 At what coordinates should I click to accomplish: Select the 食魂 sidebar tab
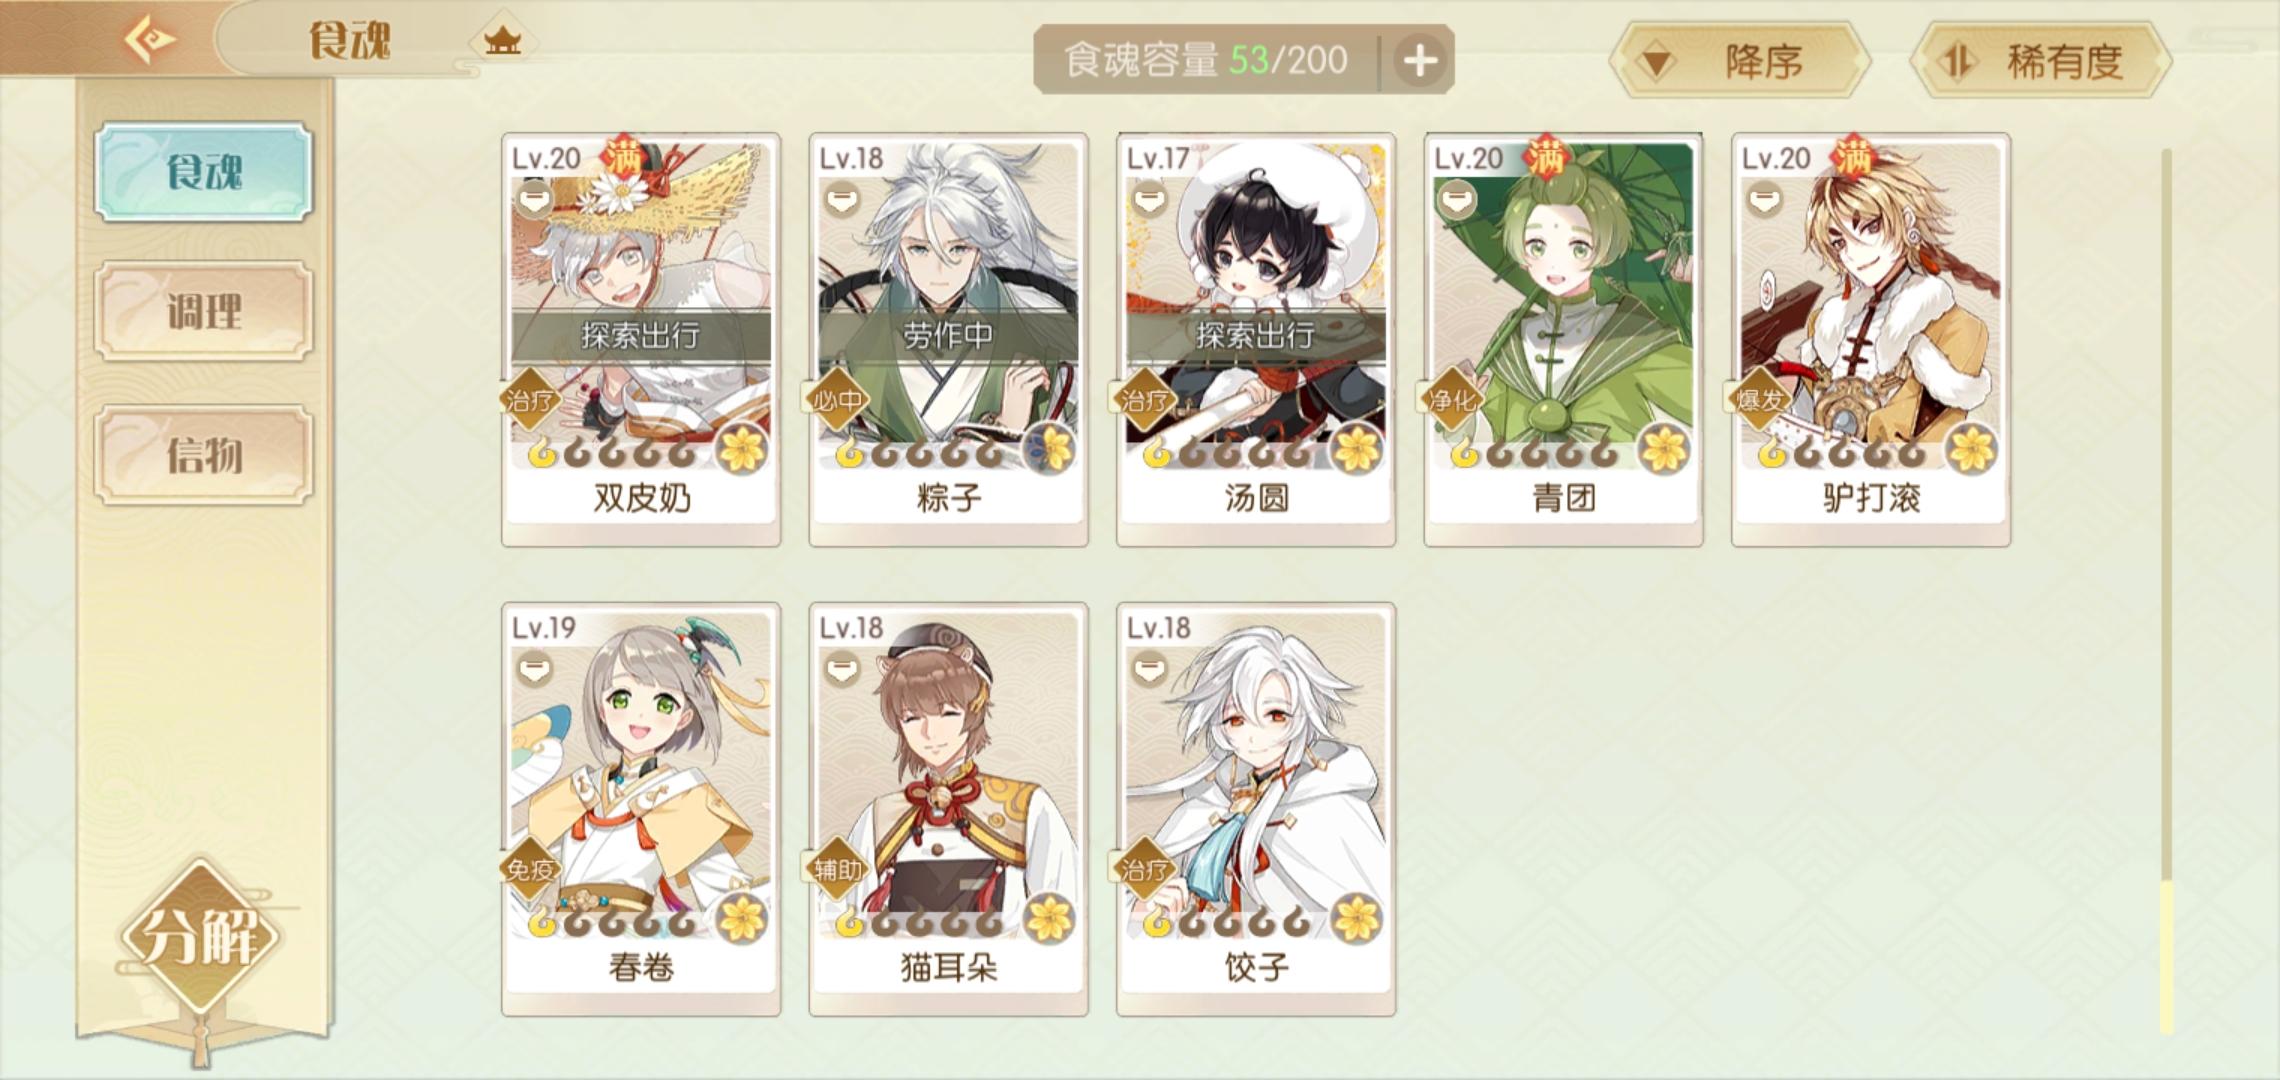click(204, 172)
